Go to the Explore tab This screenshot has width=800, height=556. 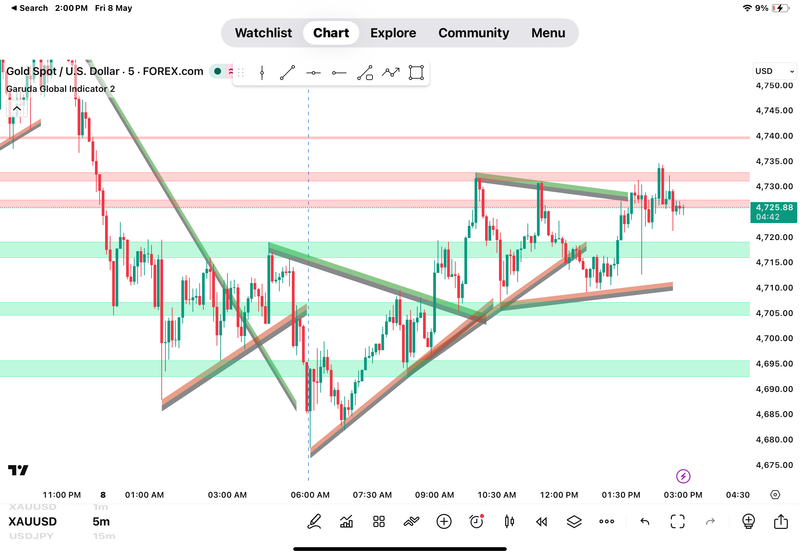click(393, 33)
